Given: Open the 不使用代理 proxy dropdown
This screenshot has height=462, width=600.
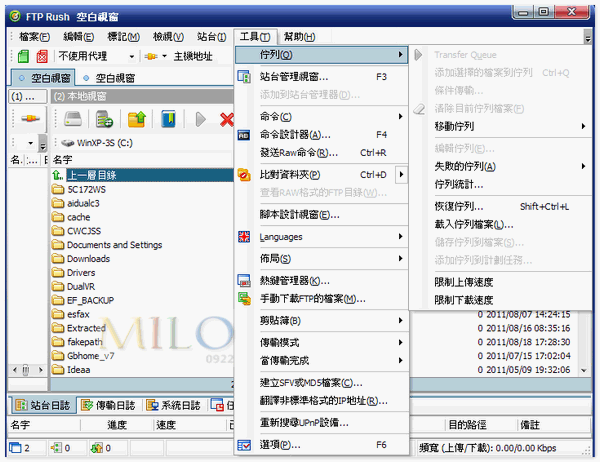Looking at the screenshot, I should (x=132, y=57).
